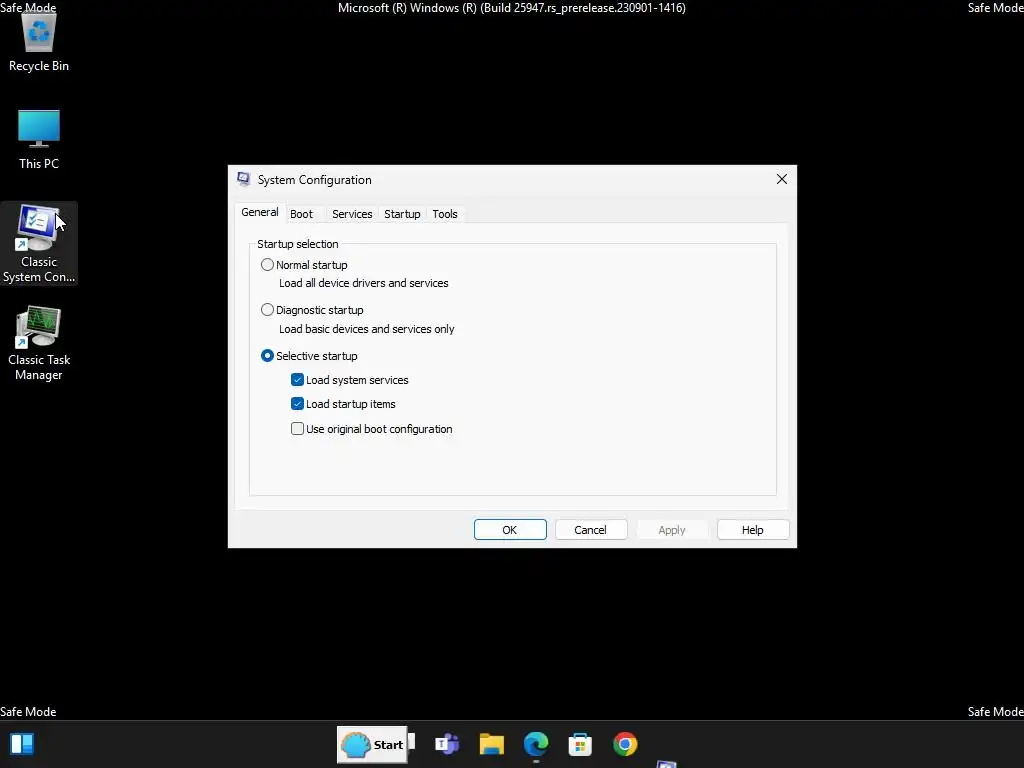The width and height of the screenshot is (1024, 768).
Task: Select the Normal startup radio button
Action: coord(267,264)
